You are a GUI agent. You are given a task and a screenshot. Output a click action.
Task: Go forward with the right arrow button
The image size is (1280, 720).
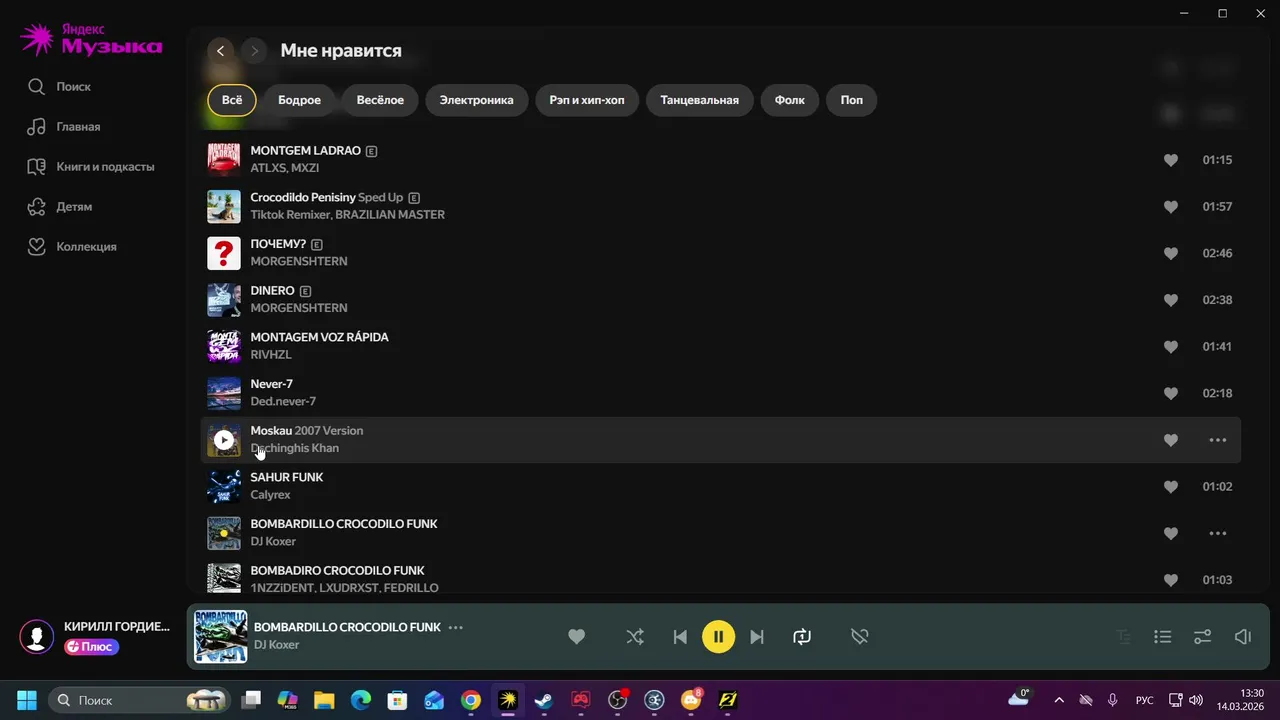tap(254, 51)
